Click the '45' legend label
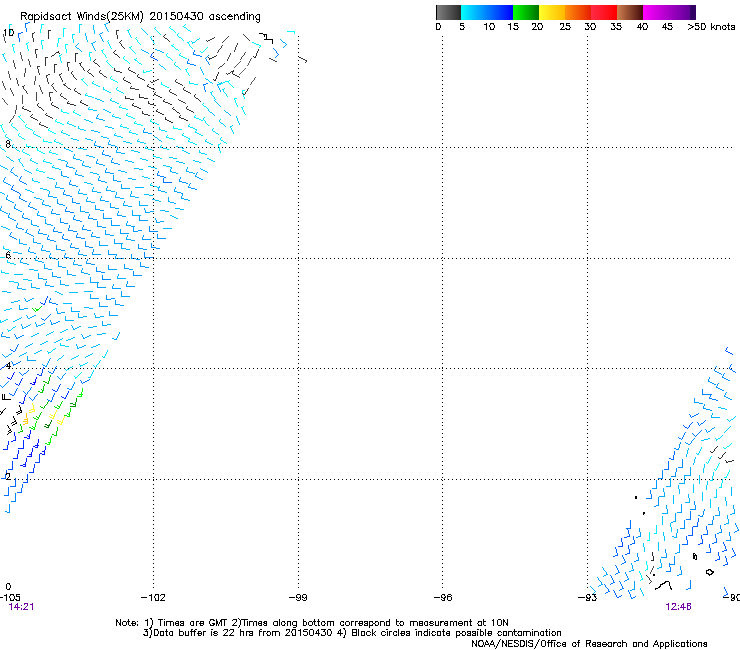Screen dimensions: 740x650 tap(667, 26)
